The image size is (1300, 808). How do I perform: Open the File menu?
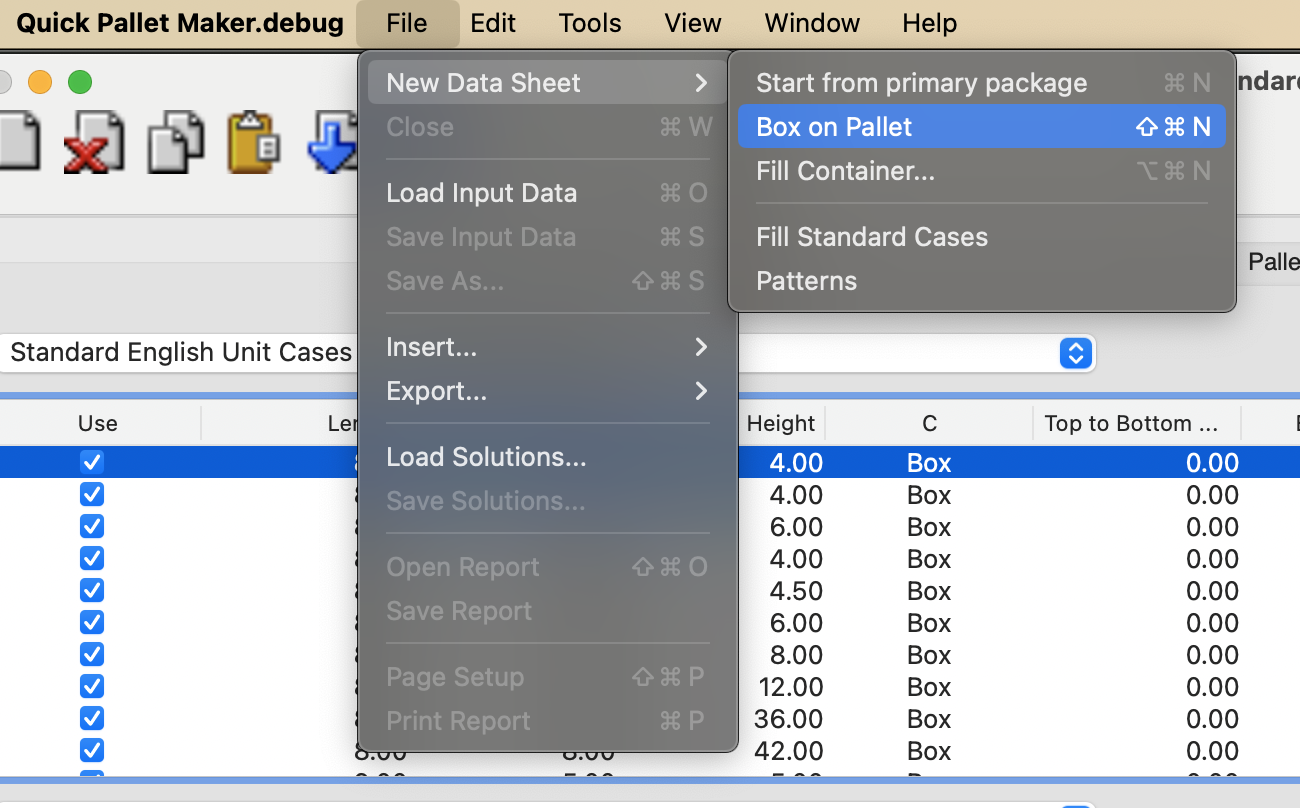(x=407, y=23)
